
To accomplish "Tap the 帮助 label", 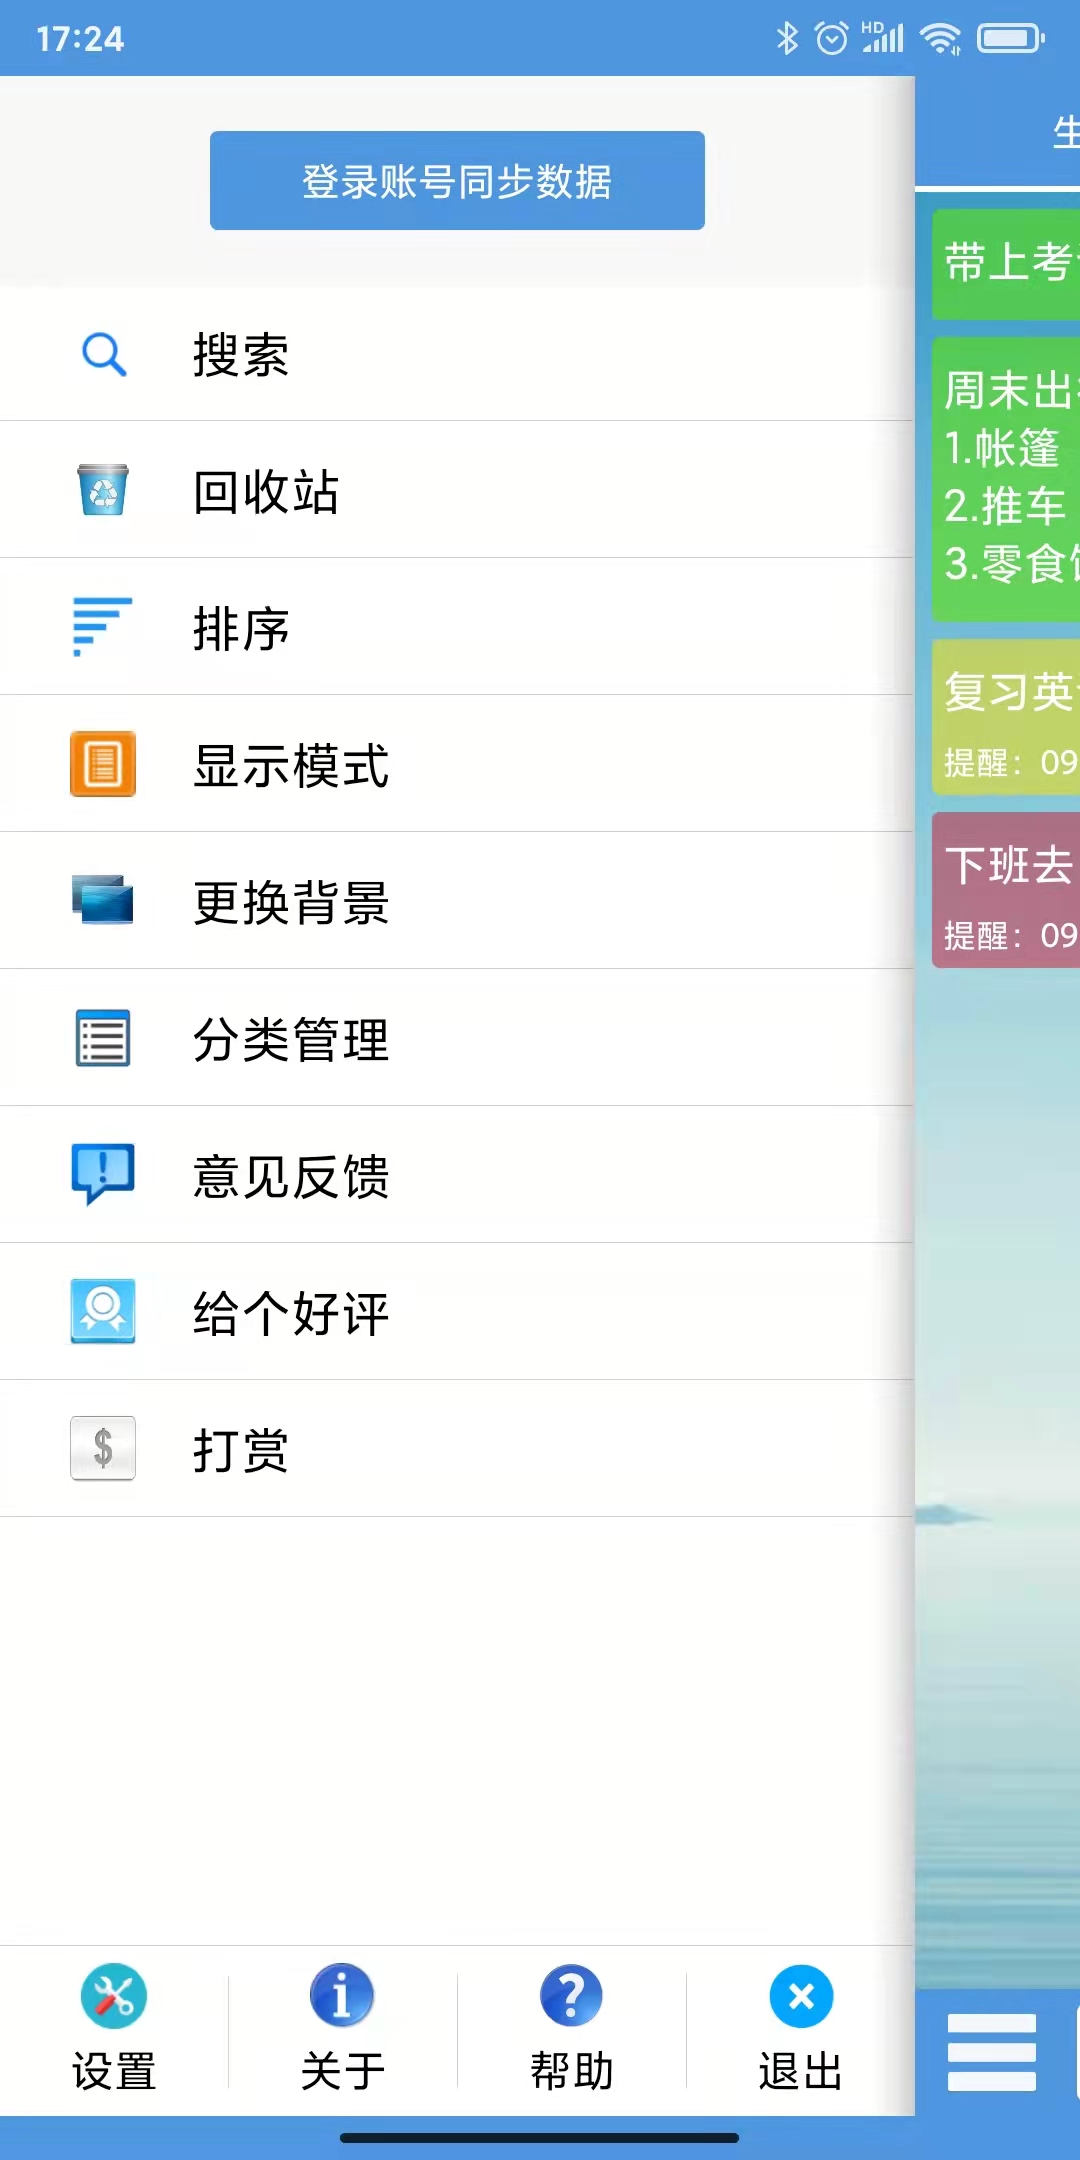I will point(571,2071).
